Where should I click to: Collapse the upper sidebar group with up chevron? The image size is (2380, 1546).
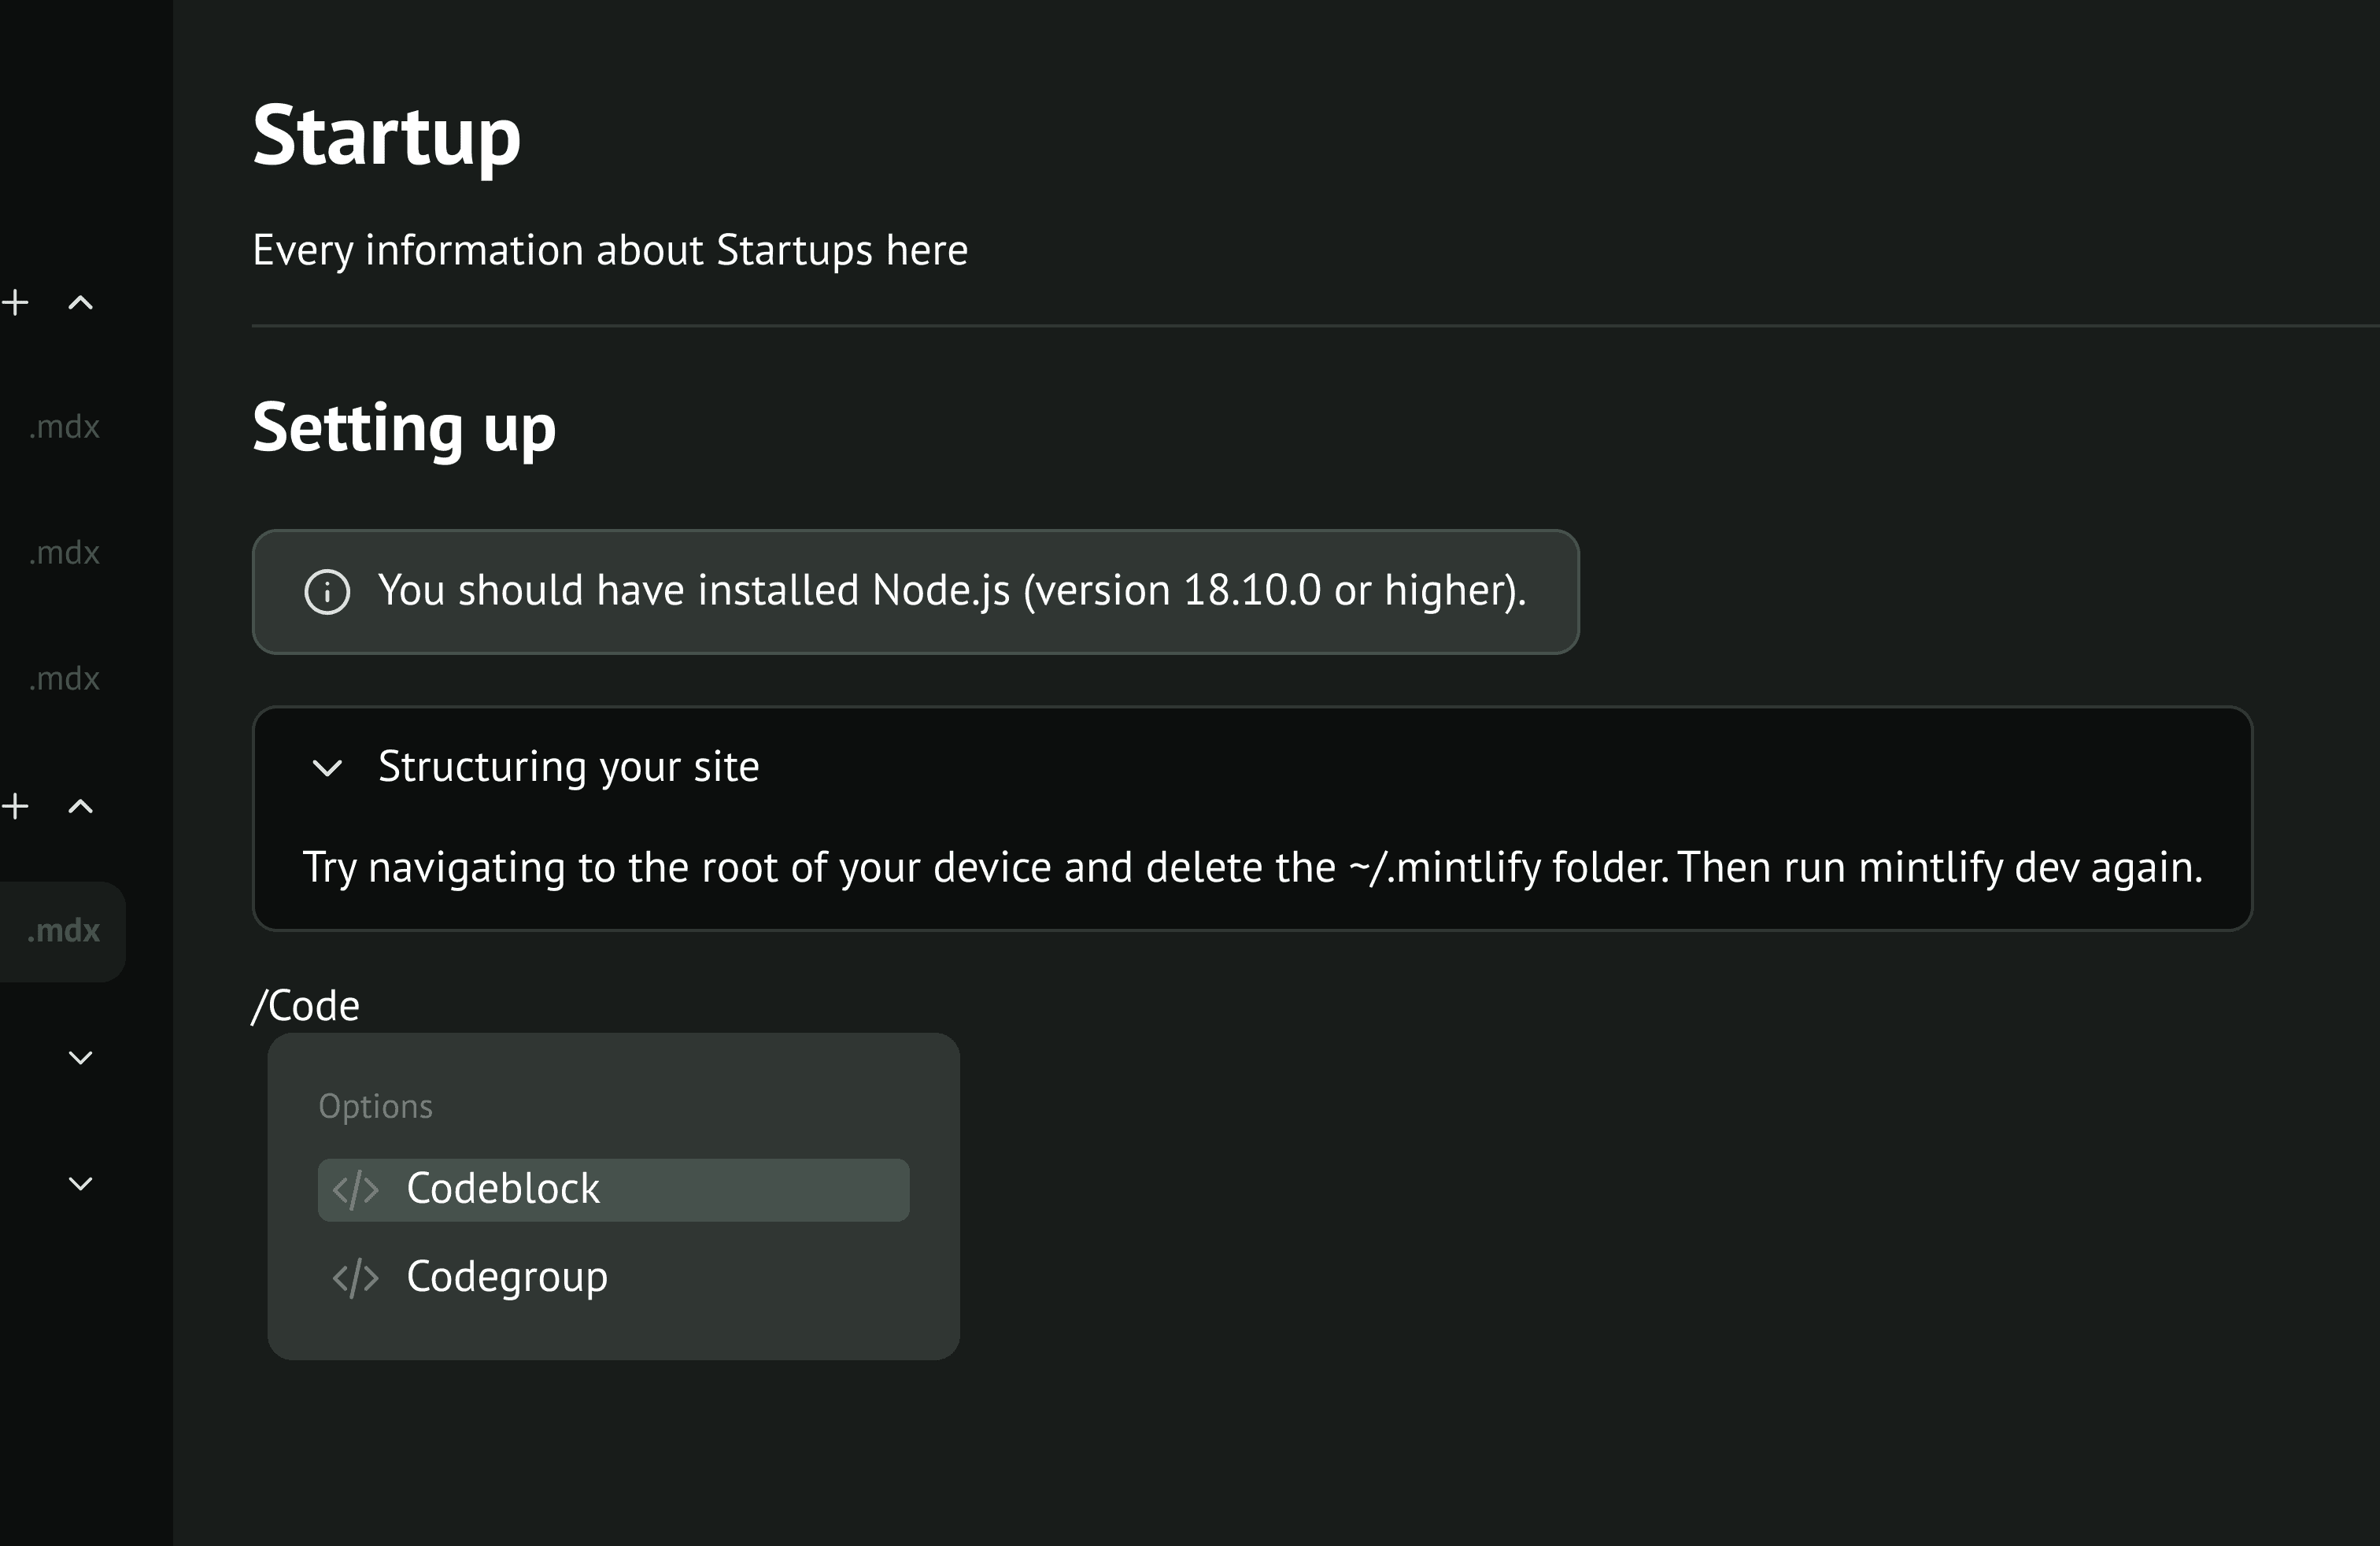(x=80, y=302)
